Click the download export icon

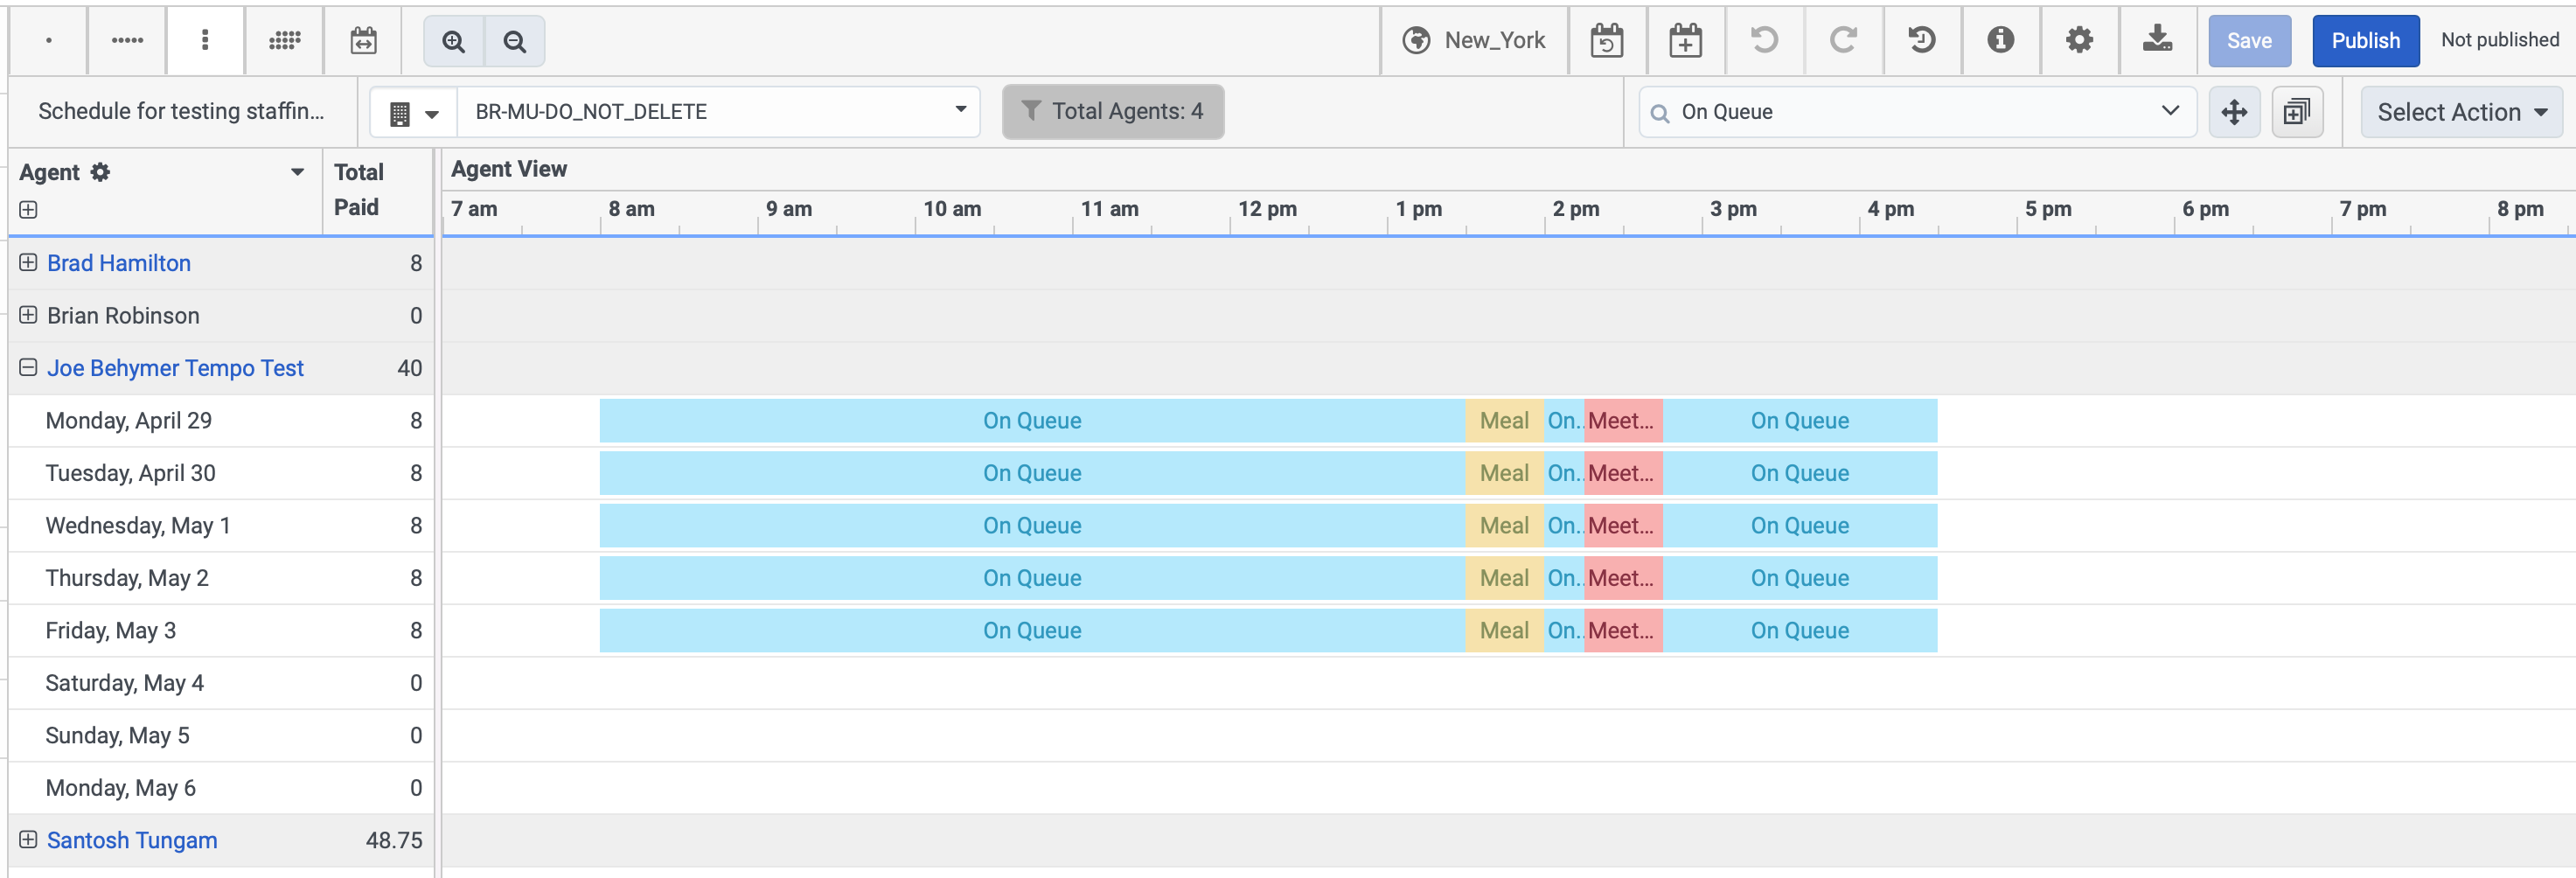coord(2157,40)
